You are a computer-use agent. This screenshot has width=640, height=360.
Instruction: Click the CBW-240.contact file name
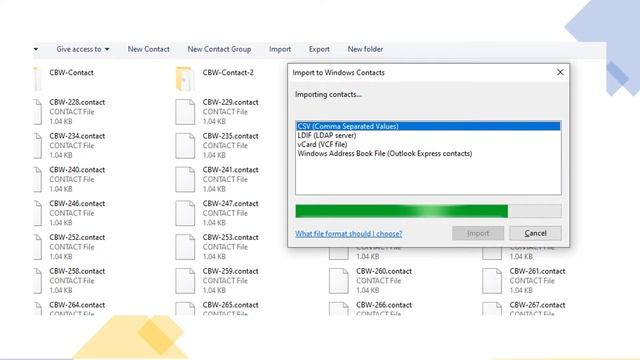[x=77, y=170]
